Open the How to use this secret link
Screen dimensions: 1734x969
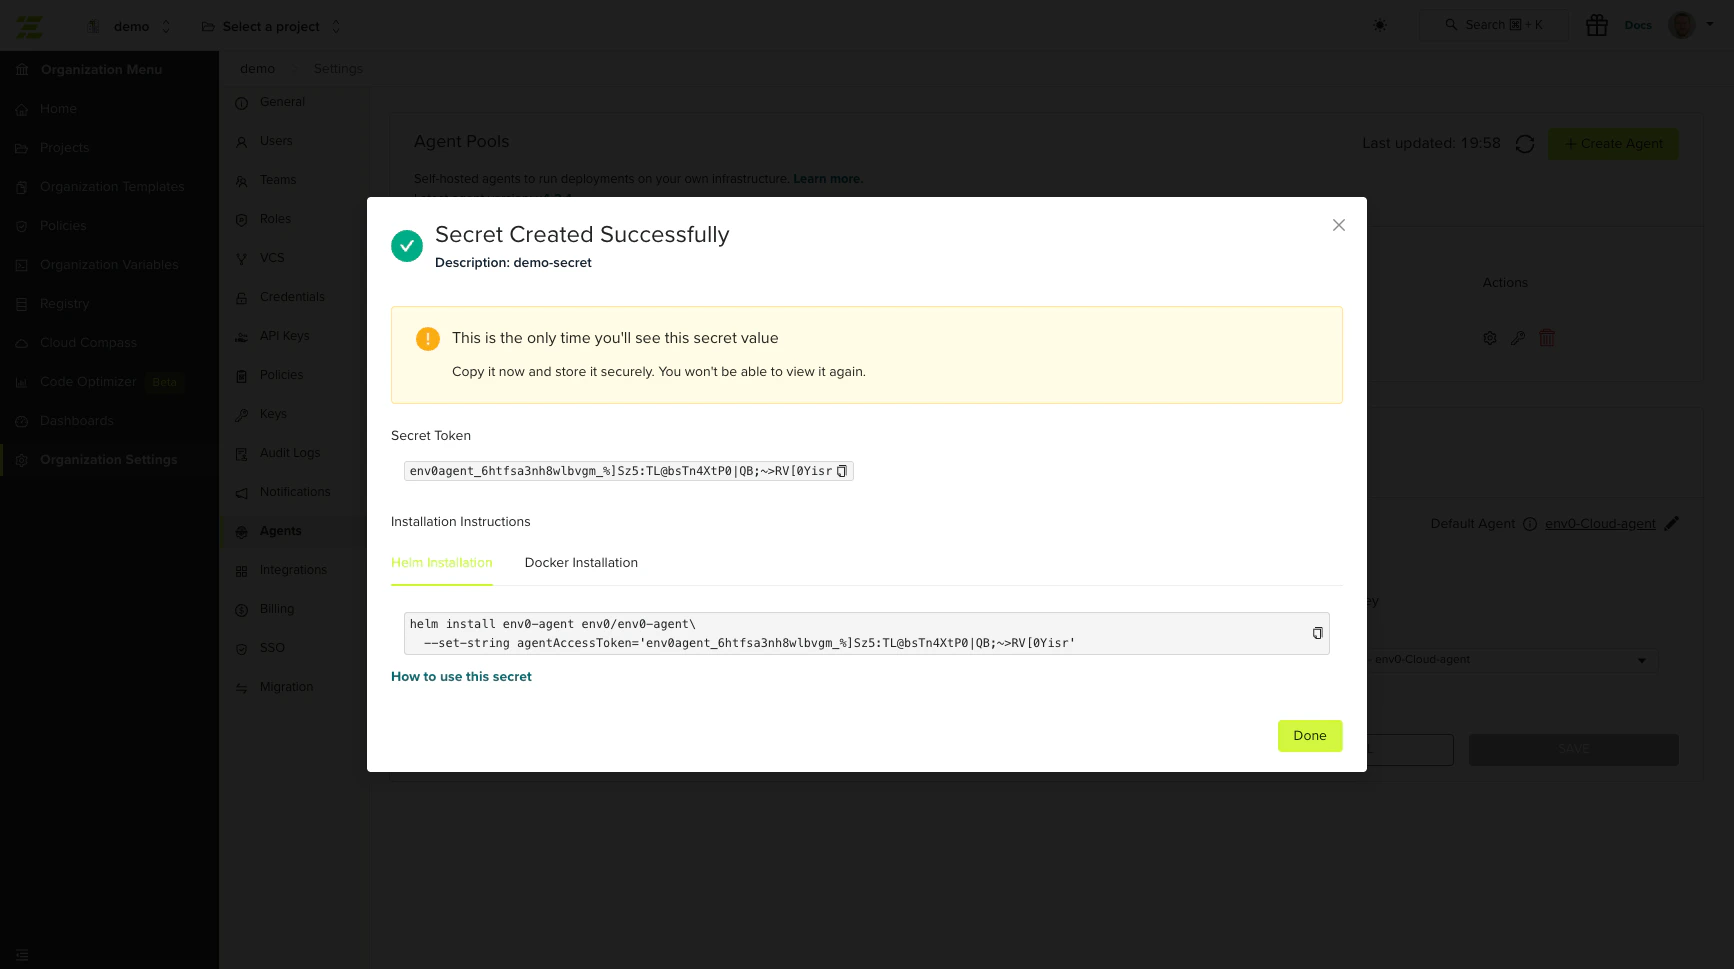[461, 676]
